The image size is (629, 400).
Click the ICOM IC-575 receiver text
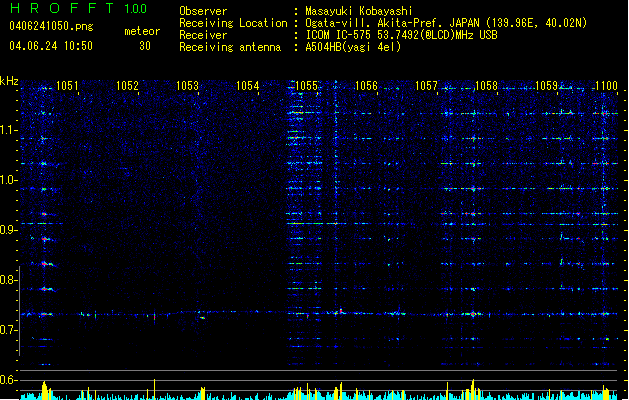coord(401,35)
